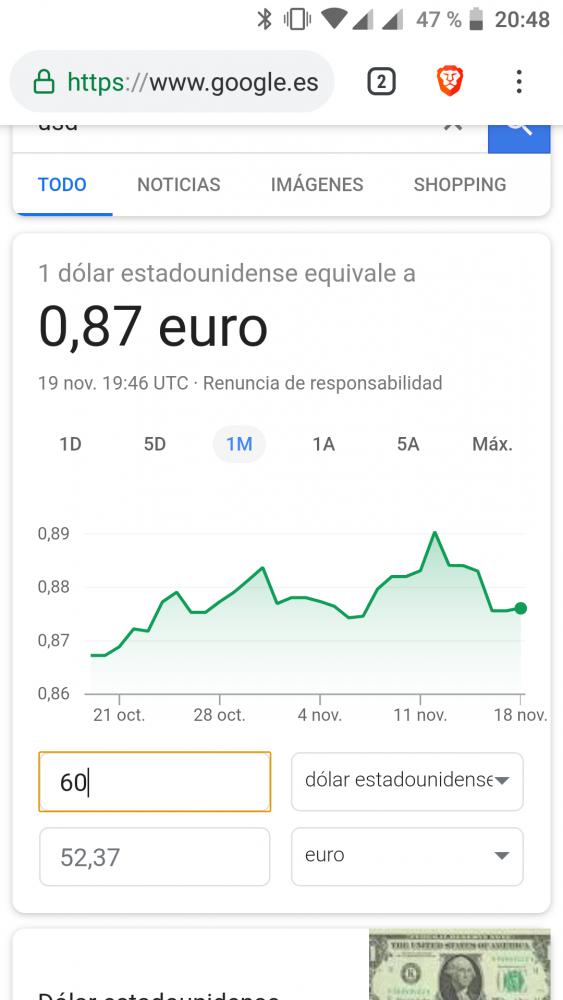Select the 5A chart range
563x1000 pixels.
408,444
